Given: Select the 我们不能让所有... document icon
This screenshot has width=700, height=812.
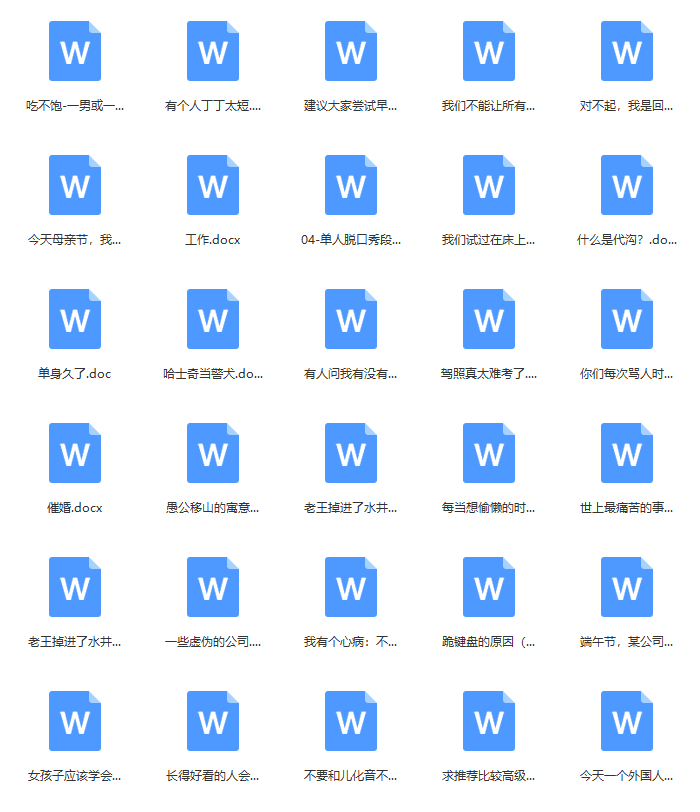Looking at the screenshot, I should click(x=489, y=51).
